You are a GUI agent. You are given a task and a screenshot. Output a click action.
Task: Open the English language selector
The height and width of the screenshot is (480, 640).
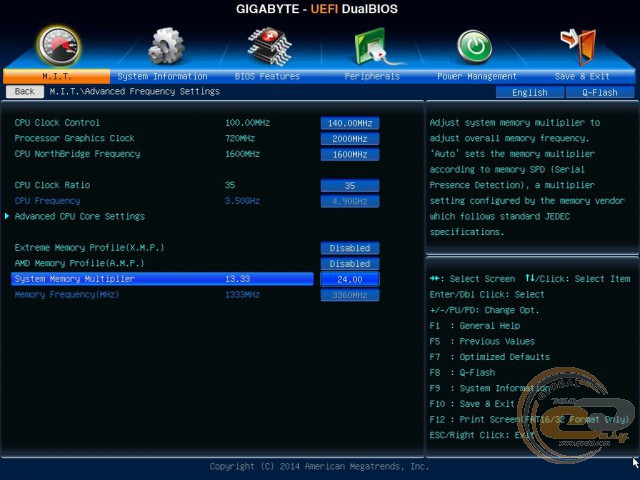(530, 92)
